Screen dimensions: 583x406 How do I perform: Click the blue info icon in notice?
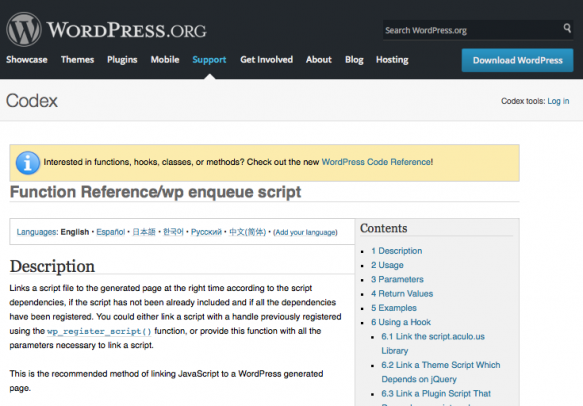(x=28, y=163)
